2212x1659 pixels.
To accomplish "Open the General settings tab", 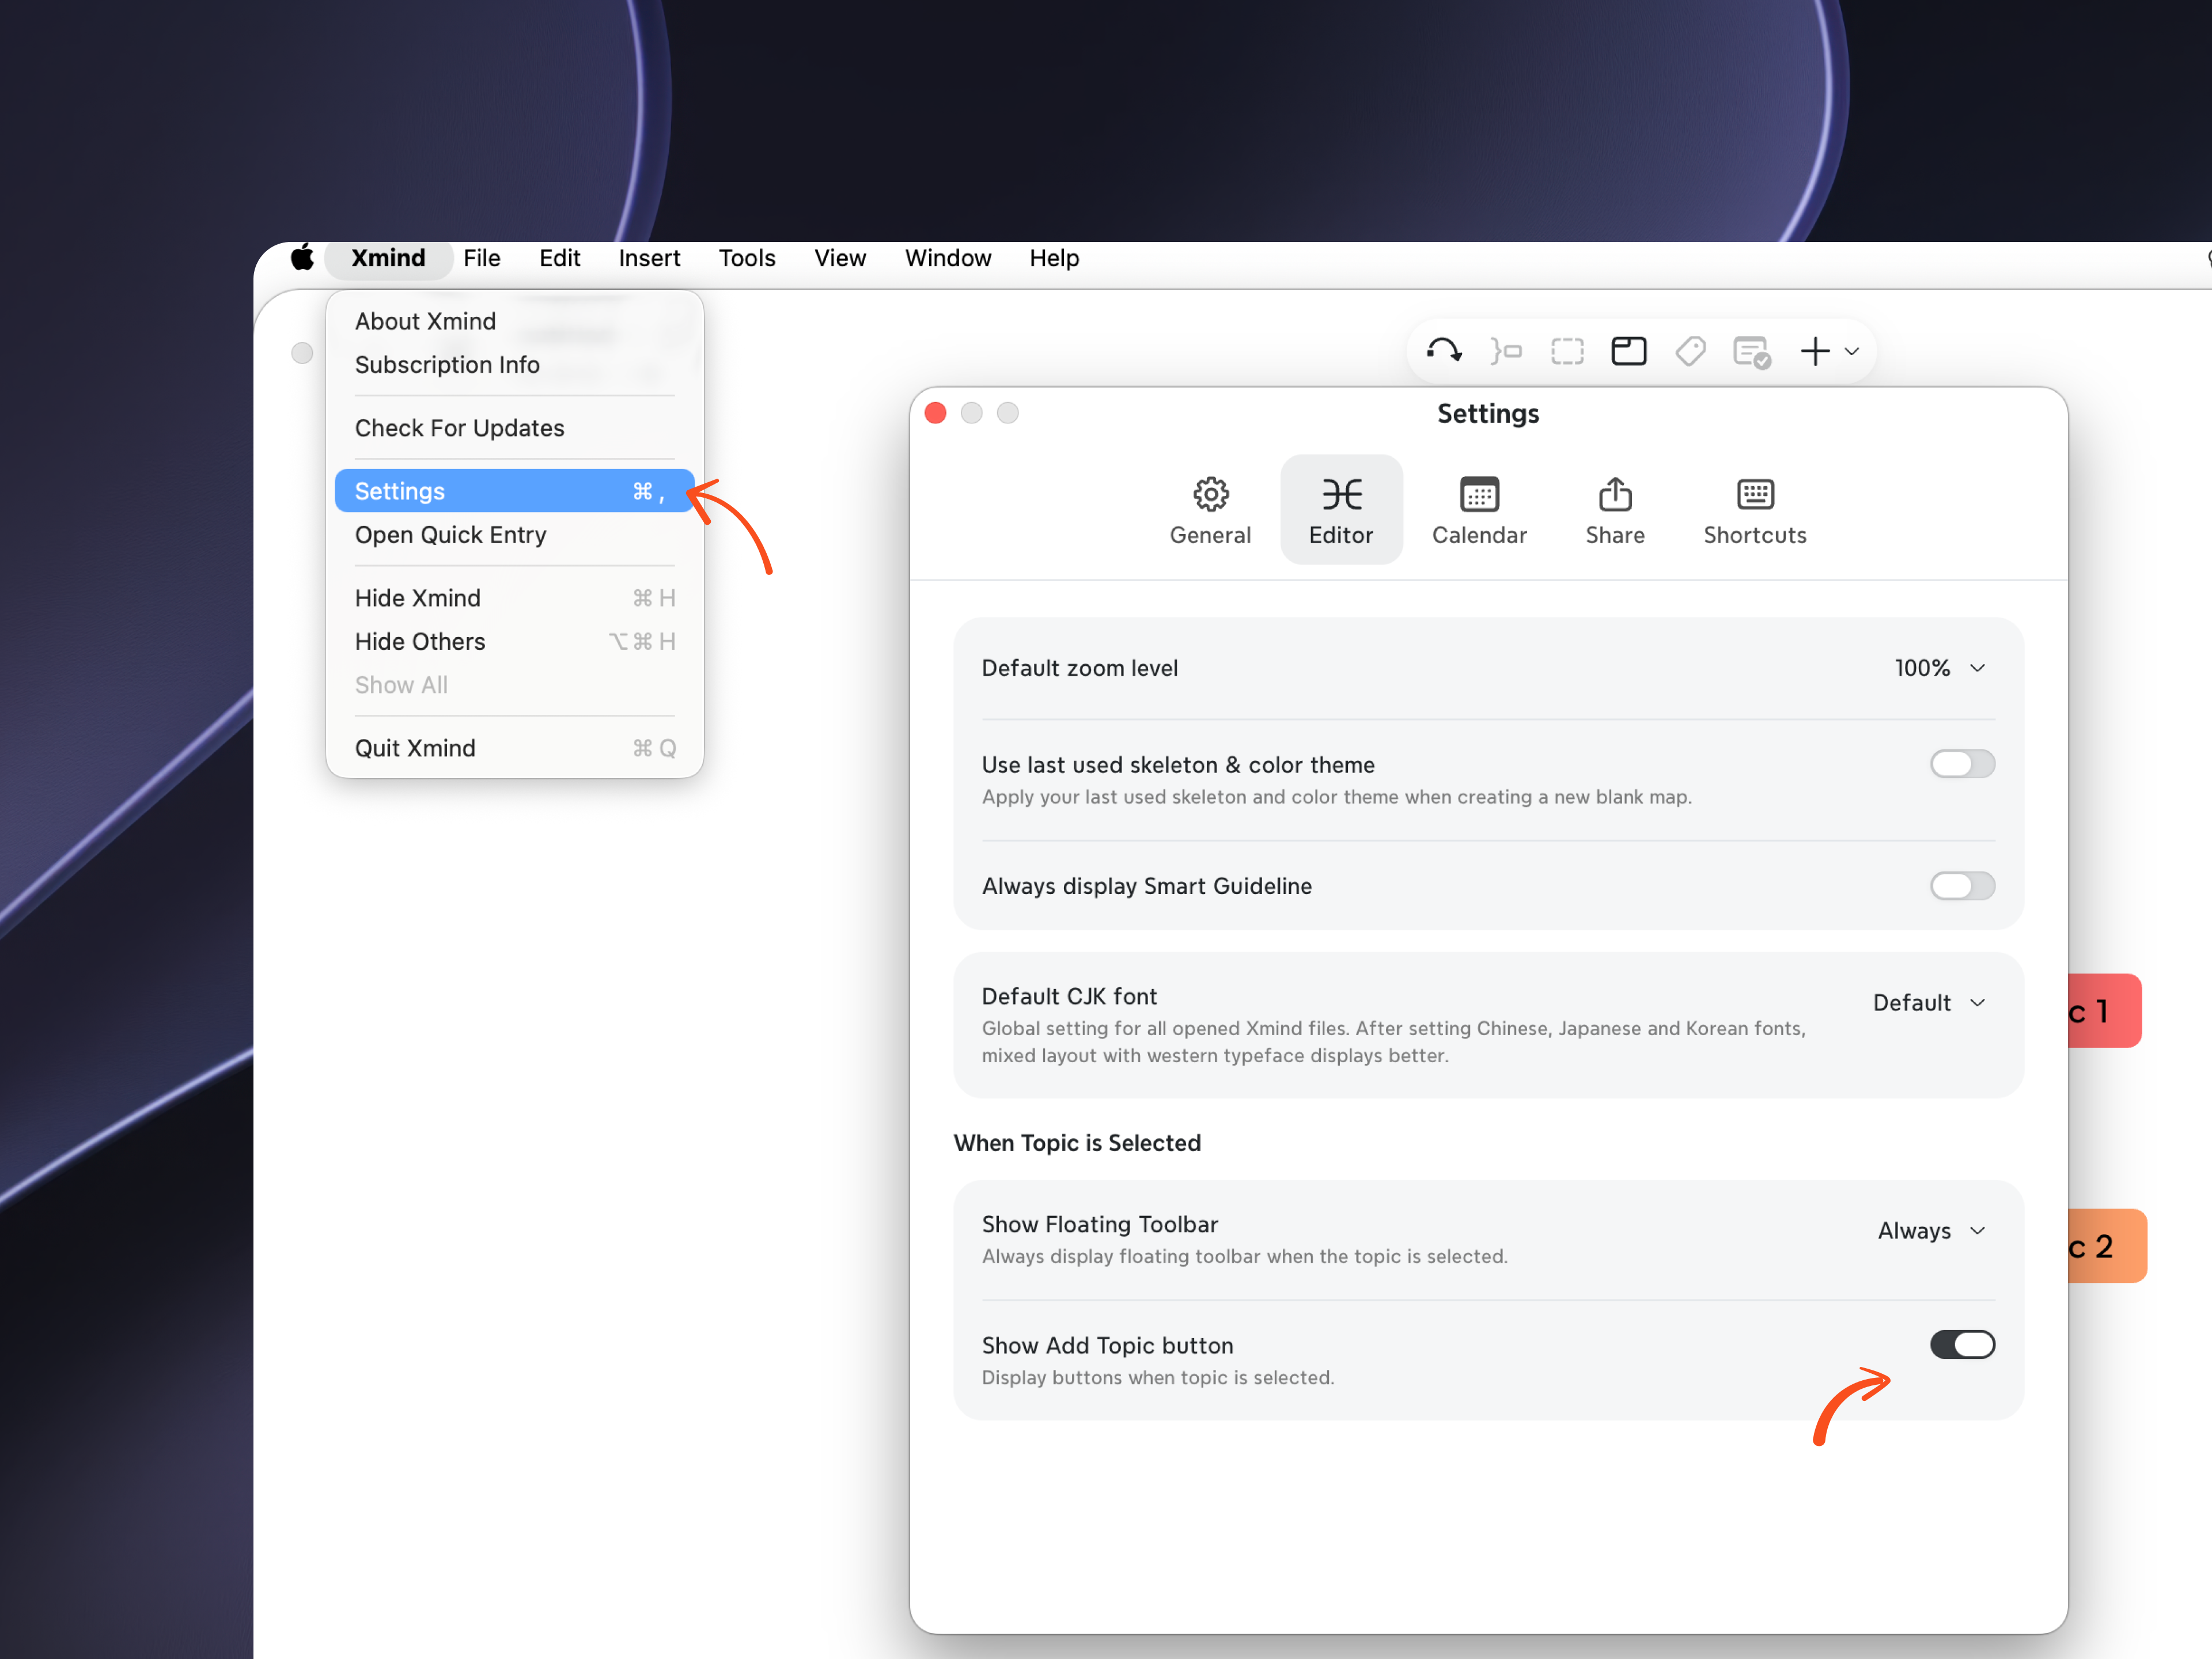I will point(1210,510).
